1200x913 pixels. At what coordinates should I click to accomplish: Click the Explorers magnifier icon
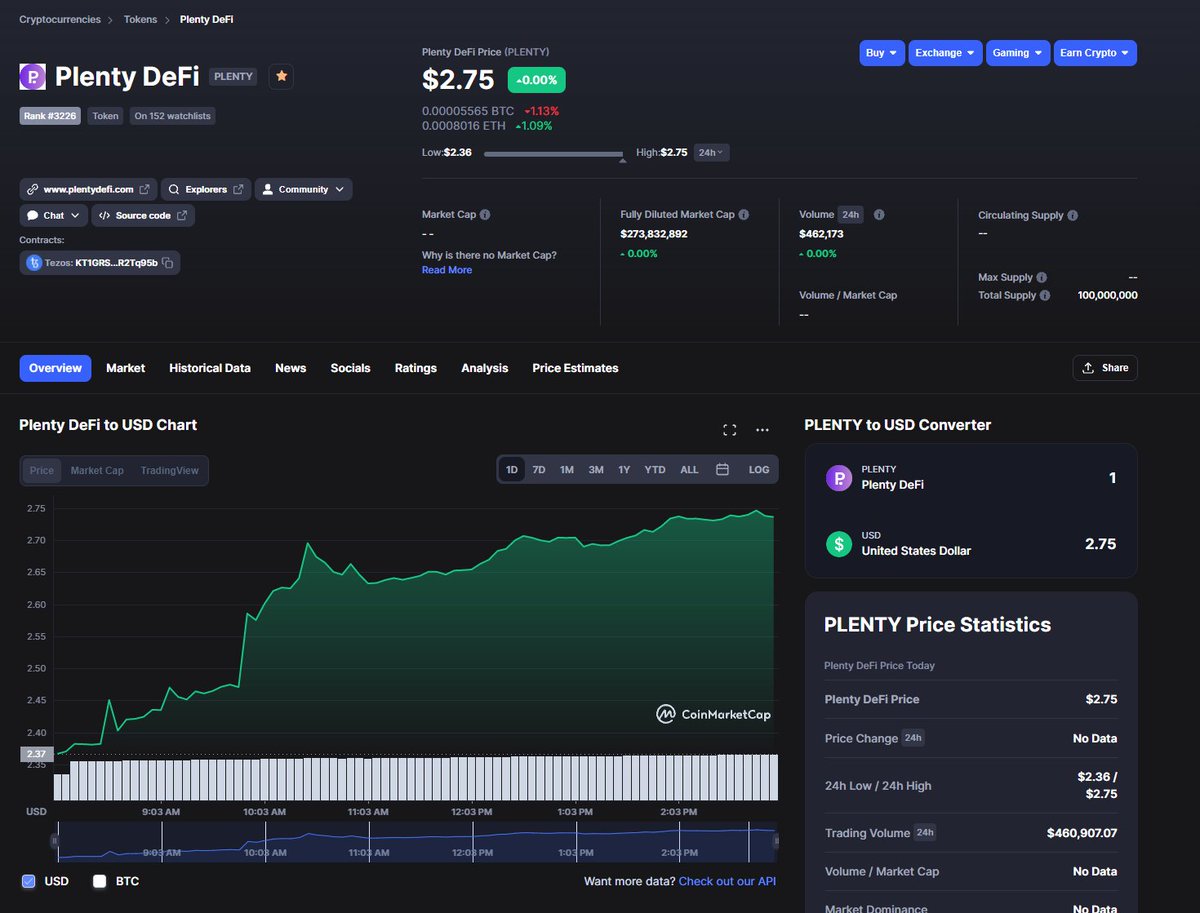(x=174, y=189)
